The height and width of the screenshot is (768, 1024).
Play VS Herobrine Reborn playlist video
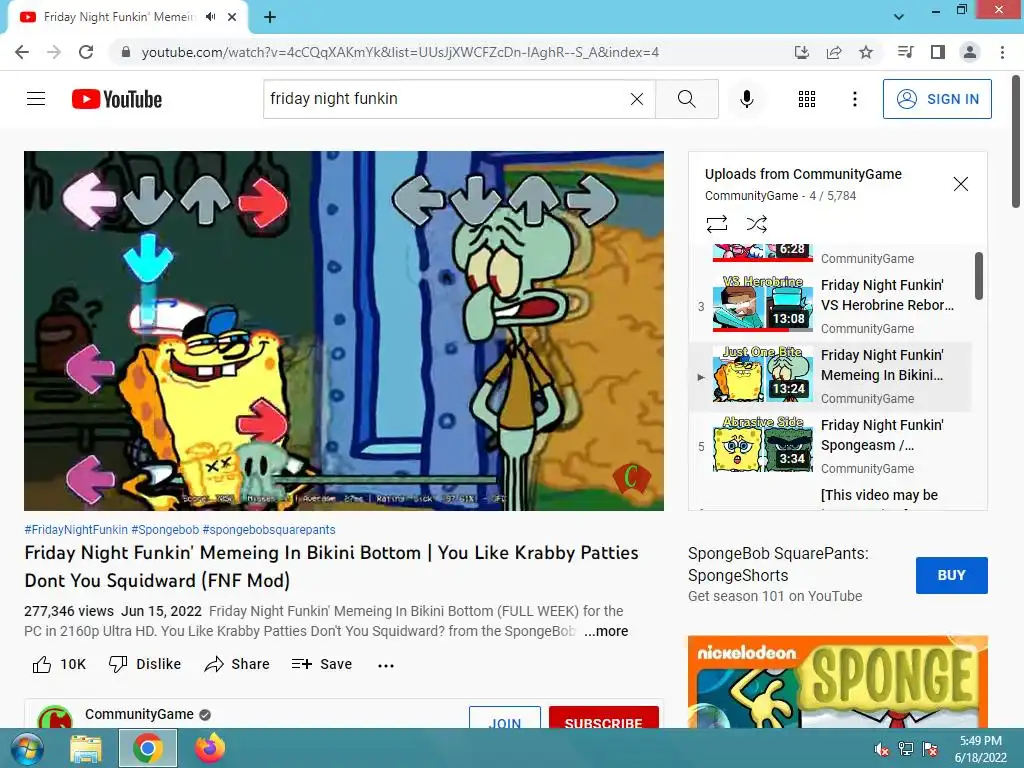coord(831,306)
